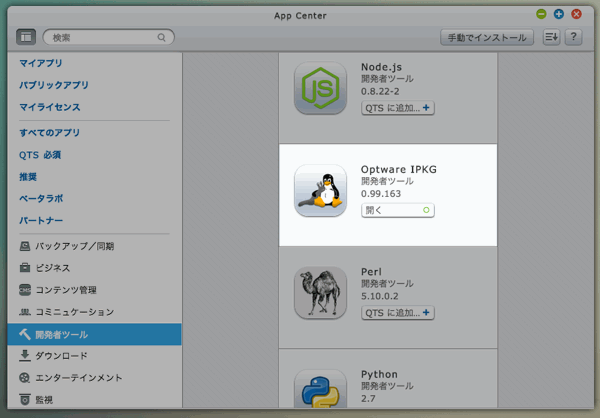
Task: Click the Python app title
Action: (379, 374)
